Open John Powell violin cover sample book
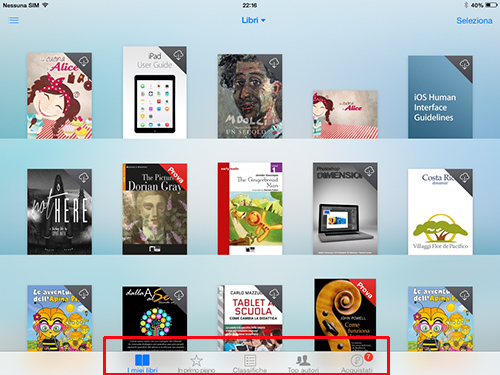The width and height of the screenshot is (500, 375). (345, 315)
